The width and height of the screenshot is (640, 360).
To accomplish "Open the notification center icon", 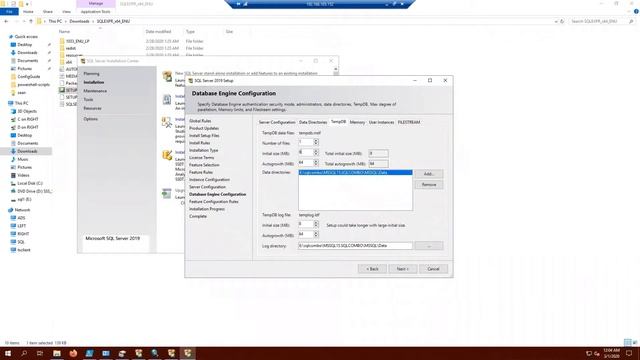I will (x=629, y=353).
